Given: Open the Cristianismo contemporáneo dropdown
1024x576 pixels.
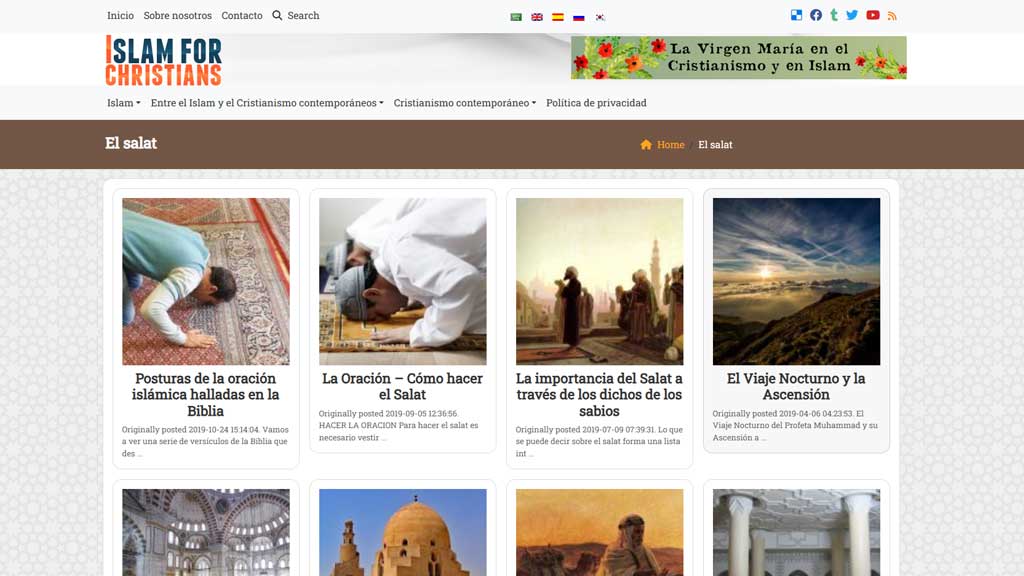Looking at the screenshot, I should tap(465, 102).
